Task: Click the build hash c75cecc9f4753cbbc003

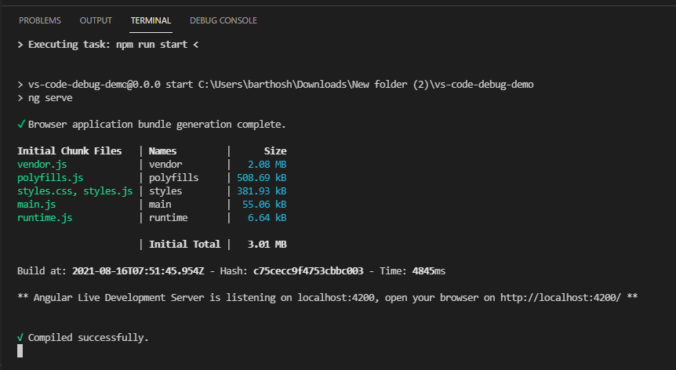Action: 308,271
